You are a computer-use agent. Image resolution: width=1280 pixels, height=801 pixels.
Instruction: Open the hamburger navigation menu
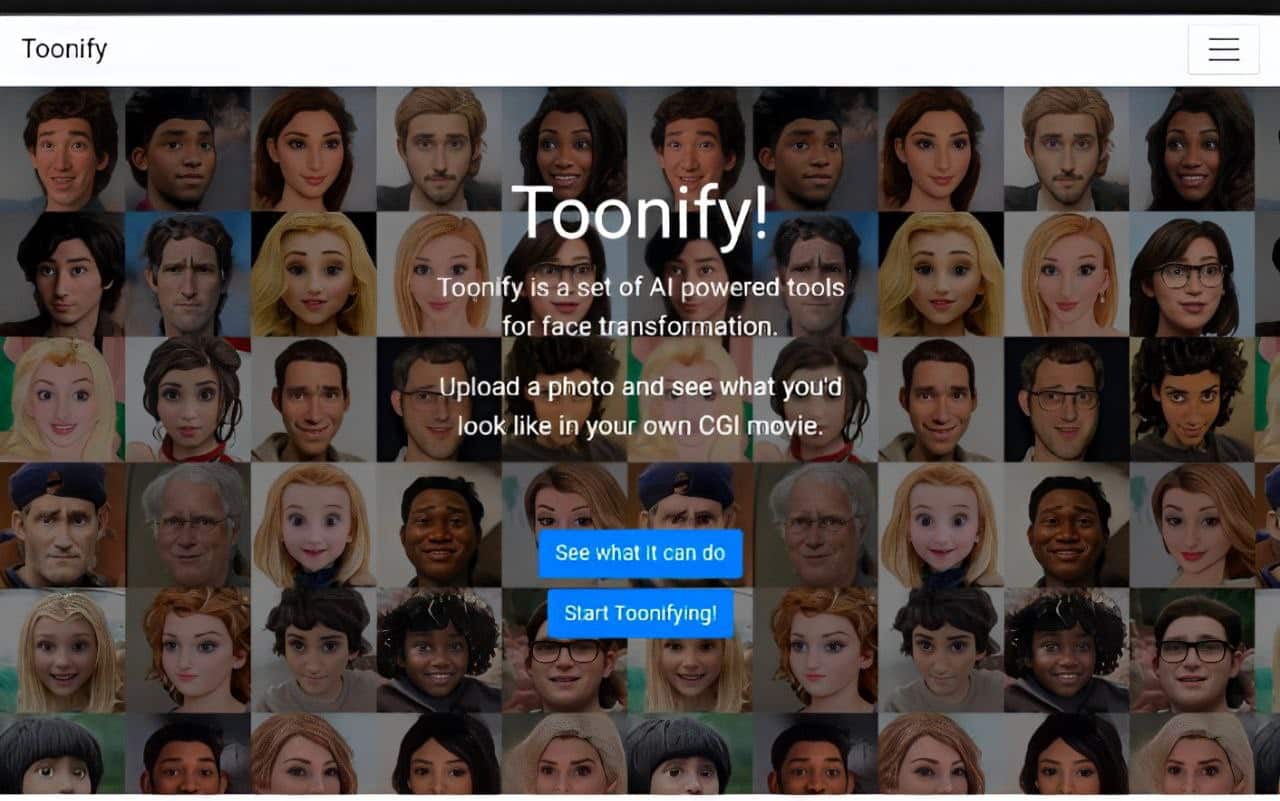pos(1223,49)
